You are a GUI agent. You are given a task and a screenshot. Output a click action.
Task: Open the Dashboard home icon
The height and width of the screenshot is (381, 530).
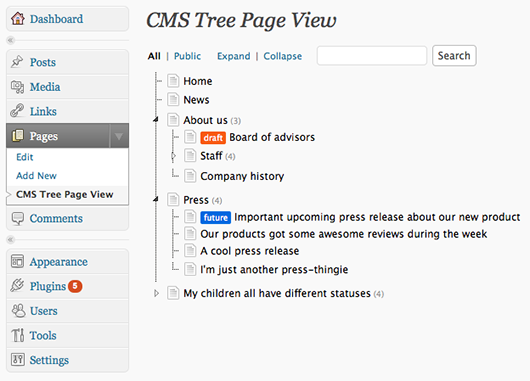click(x=18, y=18)
